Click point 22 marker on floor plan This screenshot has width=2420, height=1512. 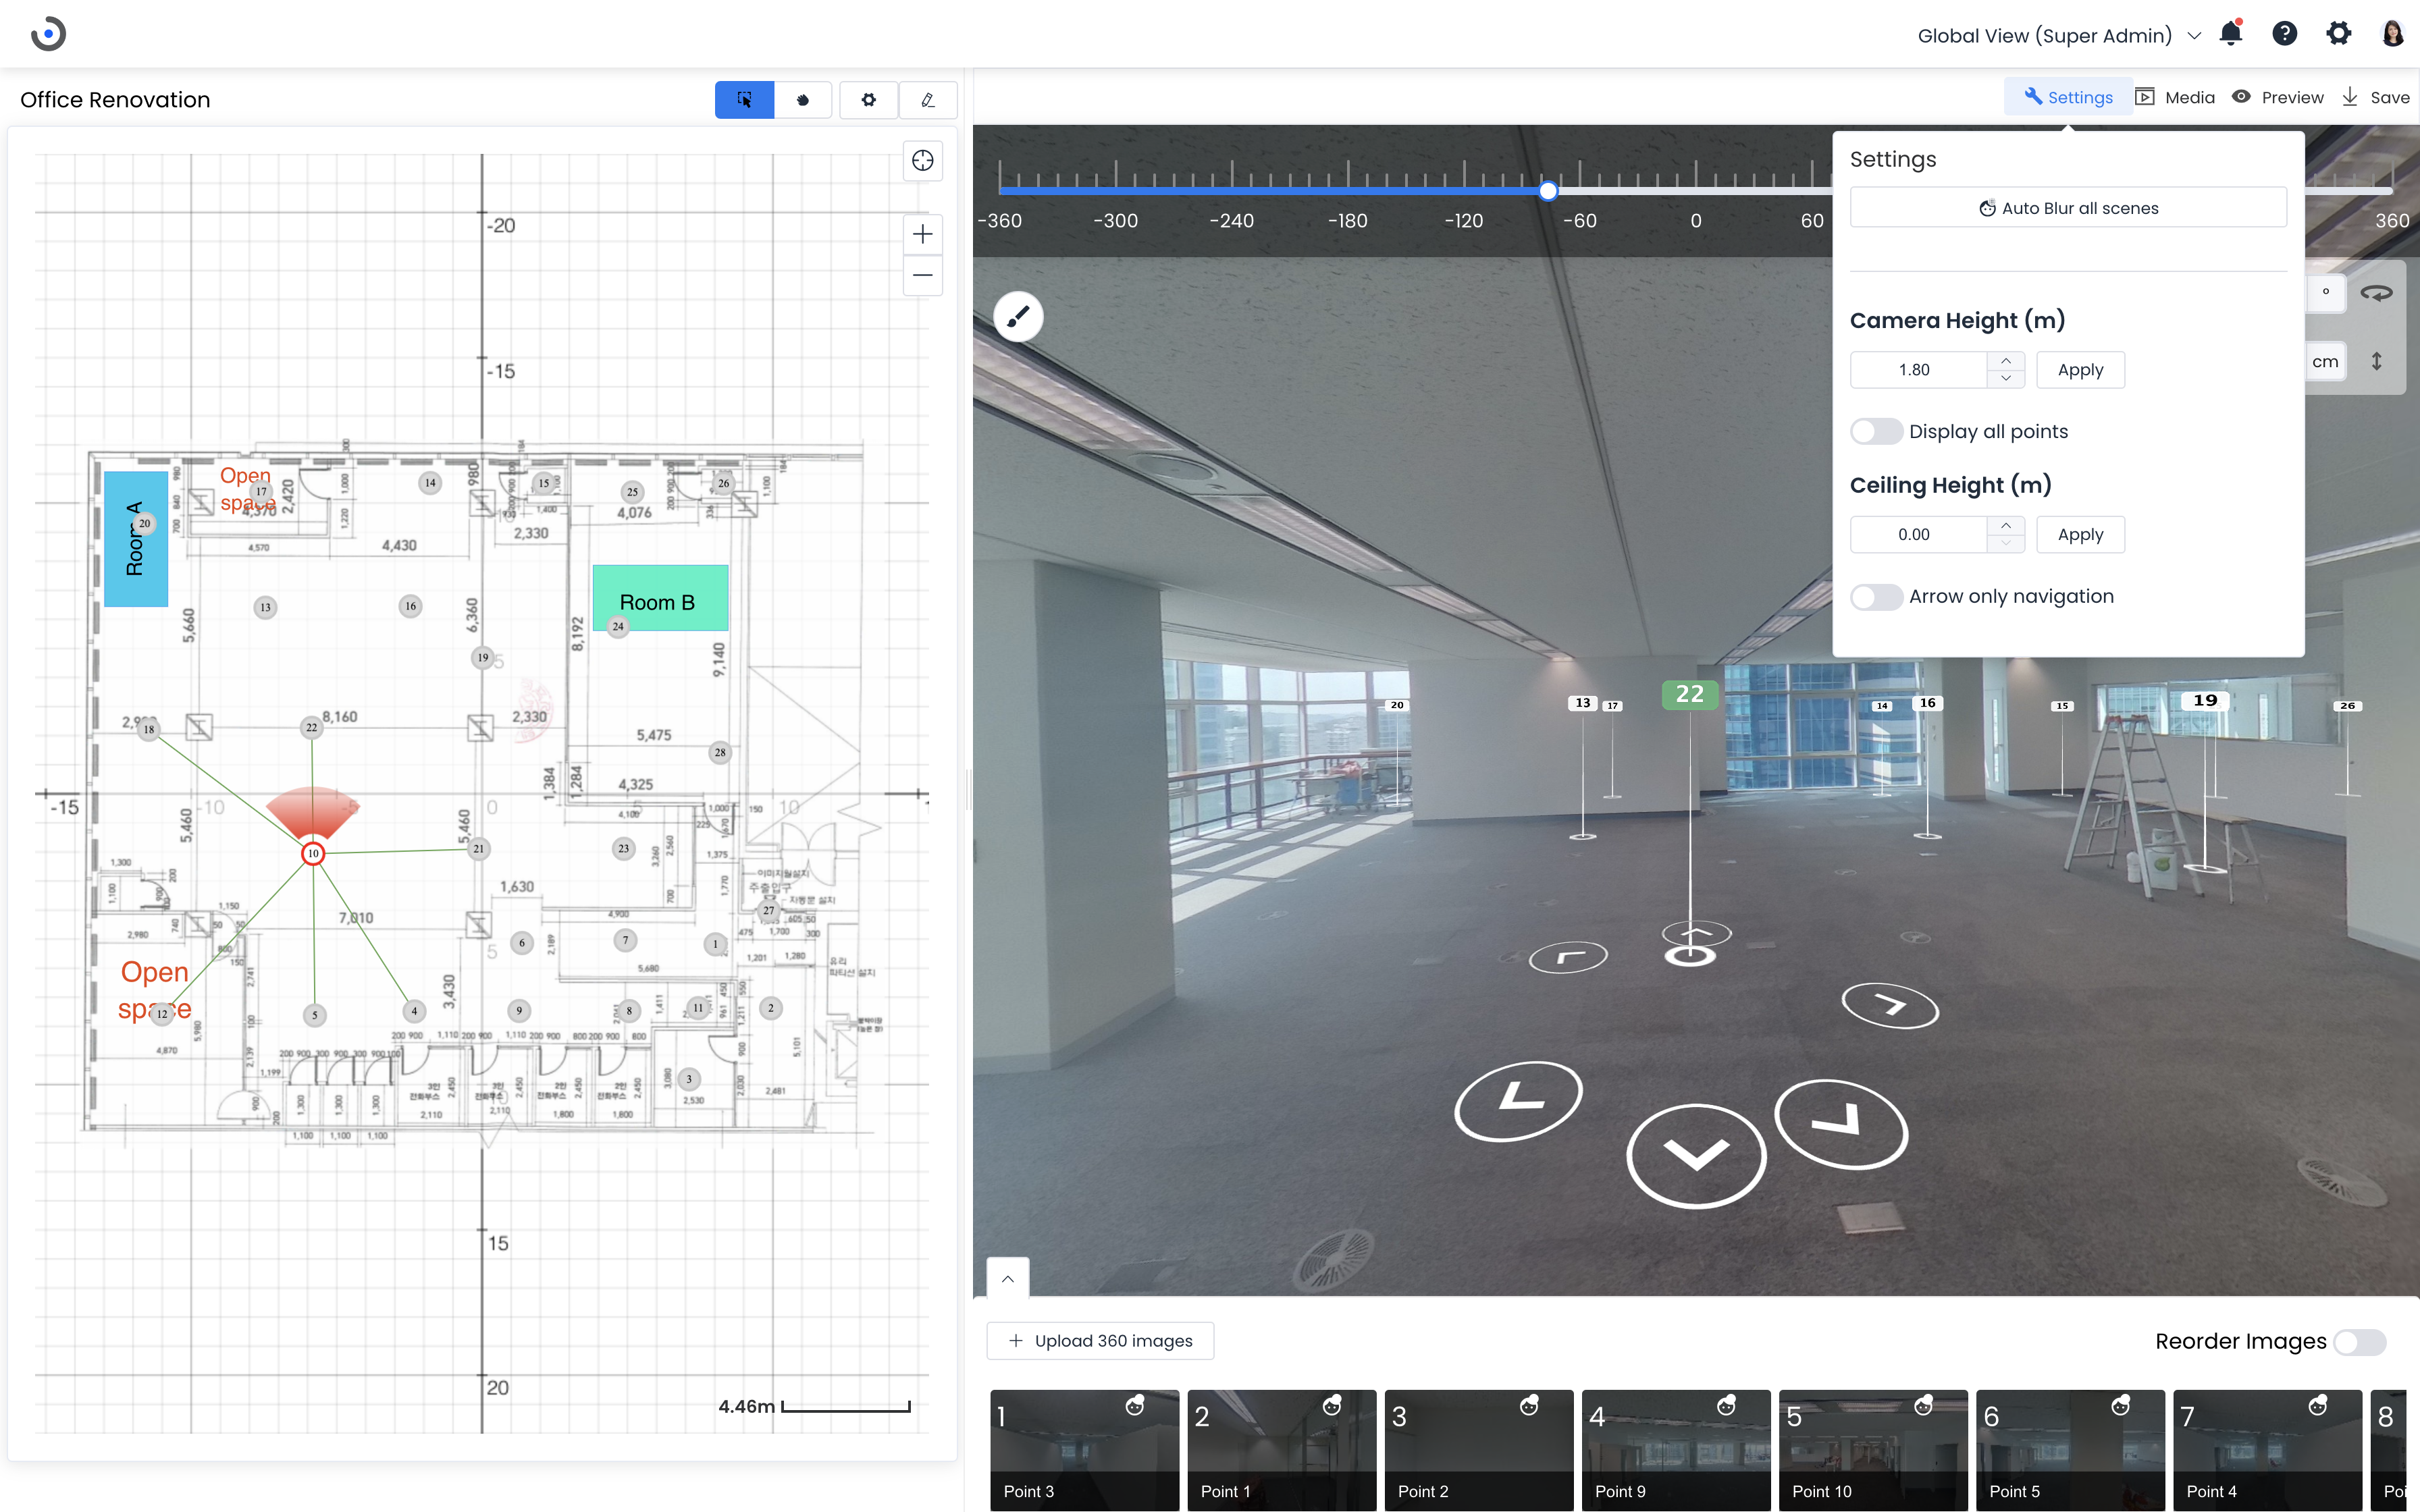312,727
